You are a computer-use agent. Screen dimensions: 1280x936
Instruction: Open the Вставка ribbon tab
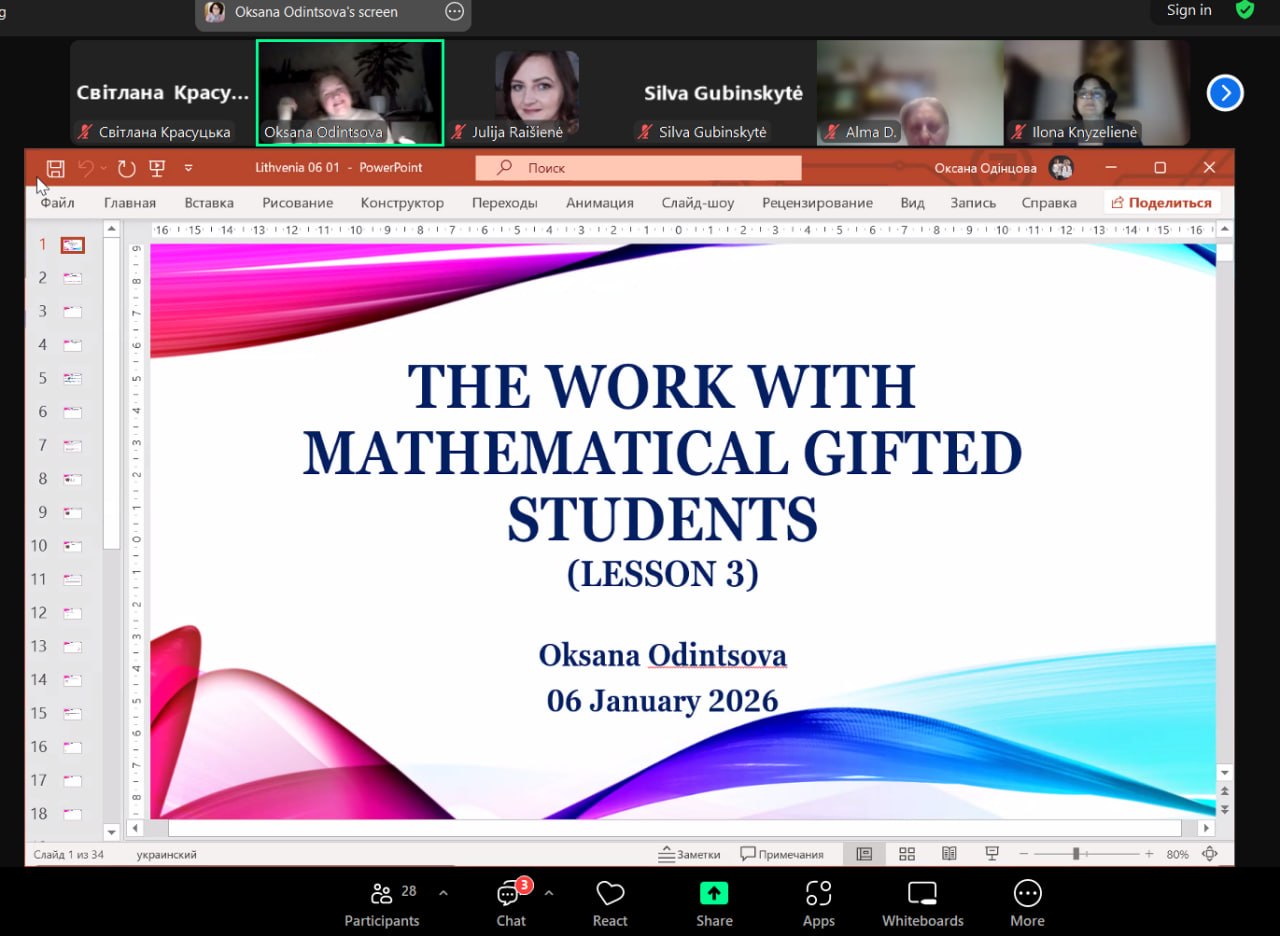[x=209, y=203]
